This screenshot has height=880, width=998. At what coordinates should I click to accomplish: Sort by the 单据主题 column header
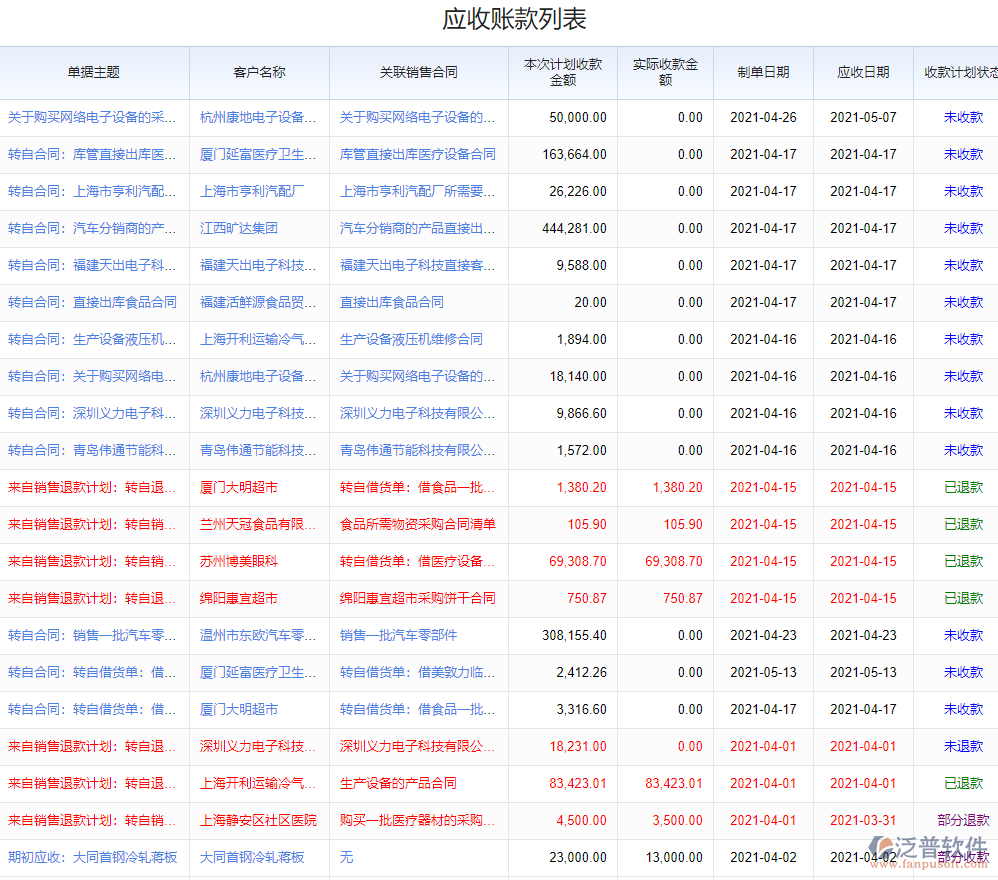point(94,72)
